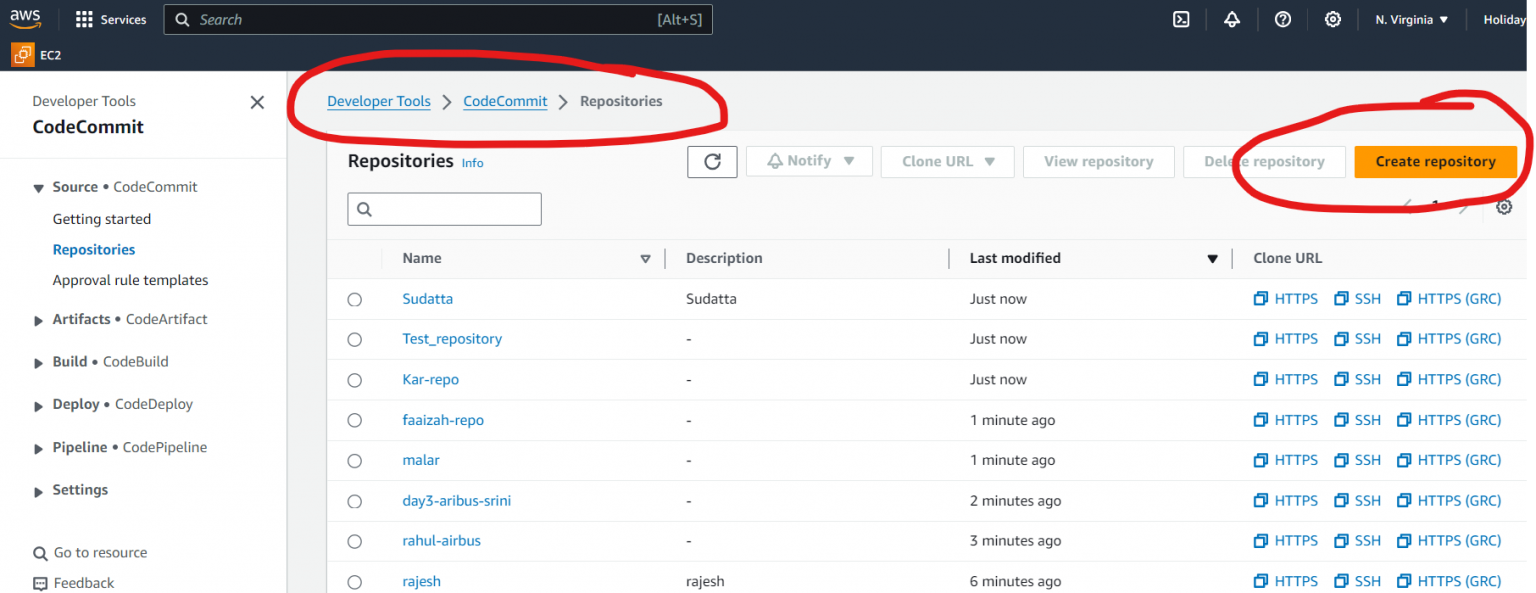
Task: Select the rajesh radio button
Action: coord(354,582)
